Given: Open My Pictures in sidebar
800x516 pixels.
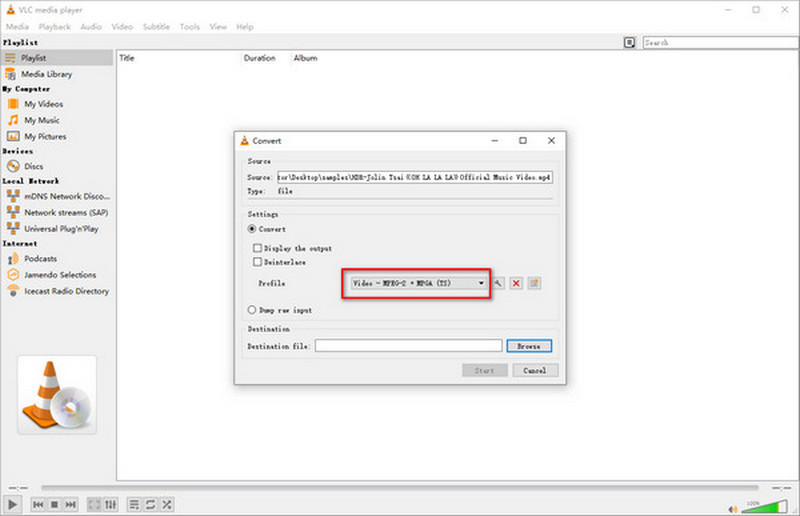Looking at the screenshot, I should click(x=57, y=136).
